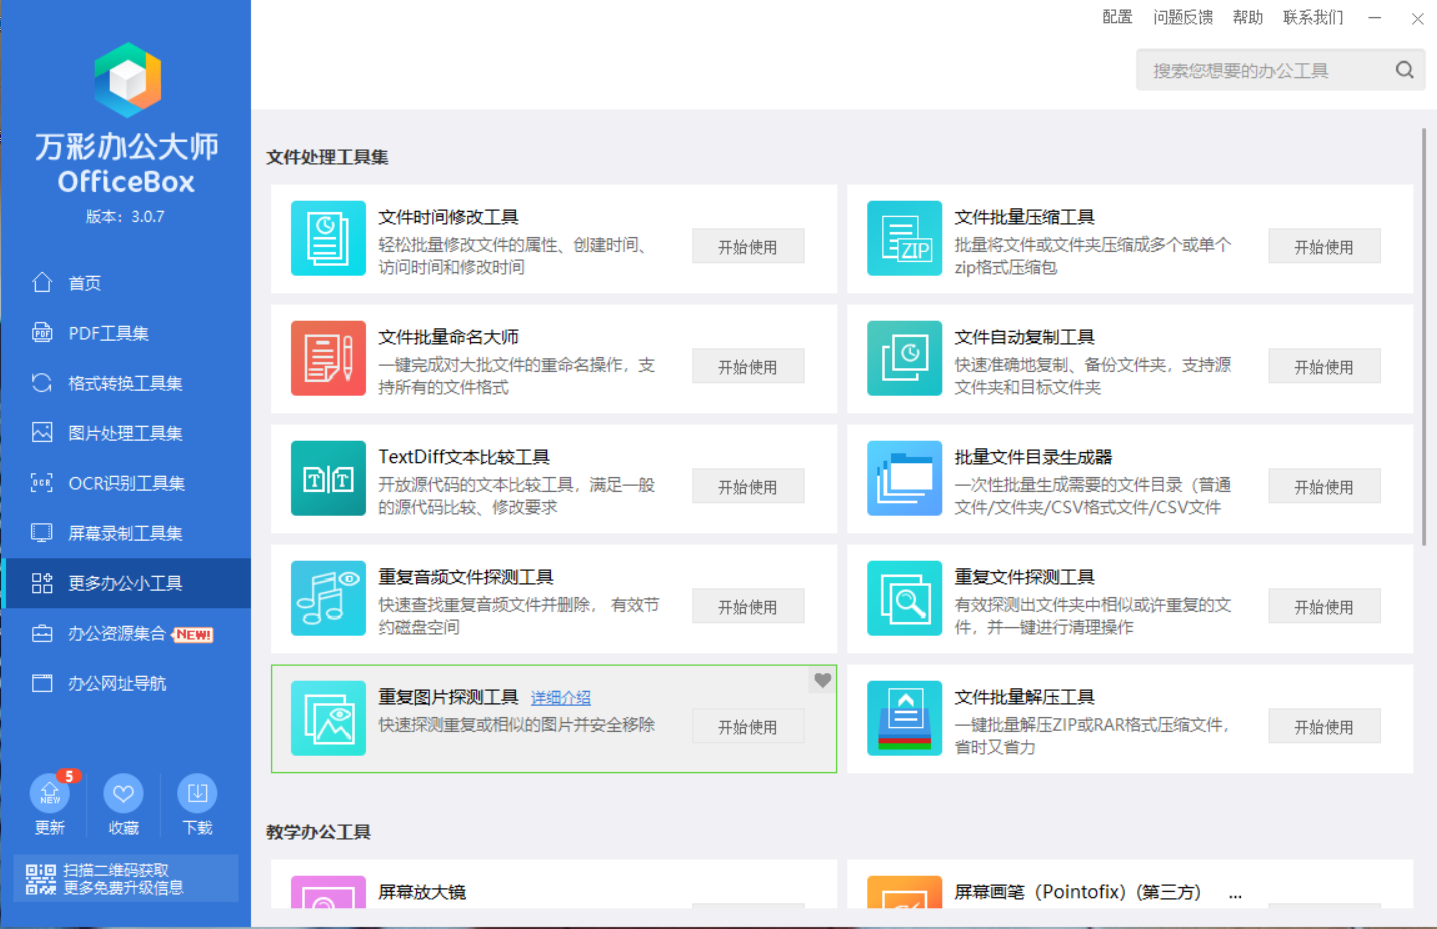Start 重复文件探测工具 with 开始使用

[1324, 607]
